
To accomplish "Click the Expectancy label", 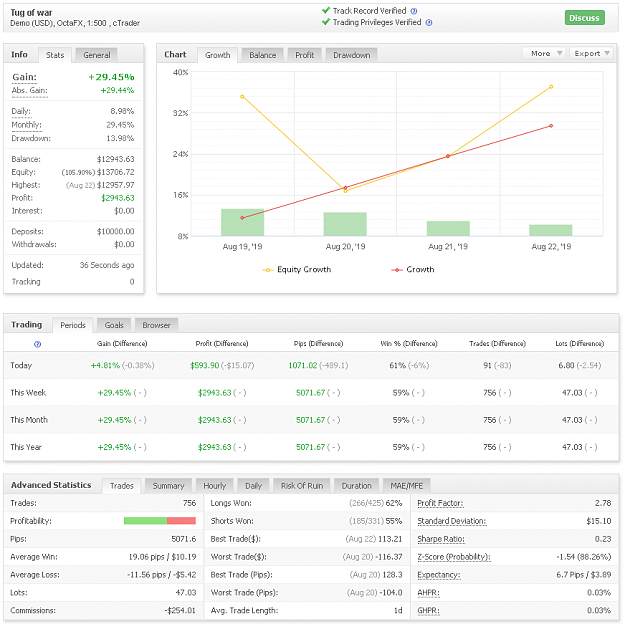I will 438,575.
